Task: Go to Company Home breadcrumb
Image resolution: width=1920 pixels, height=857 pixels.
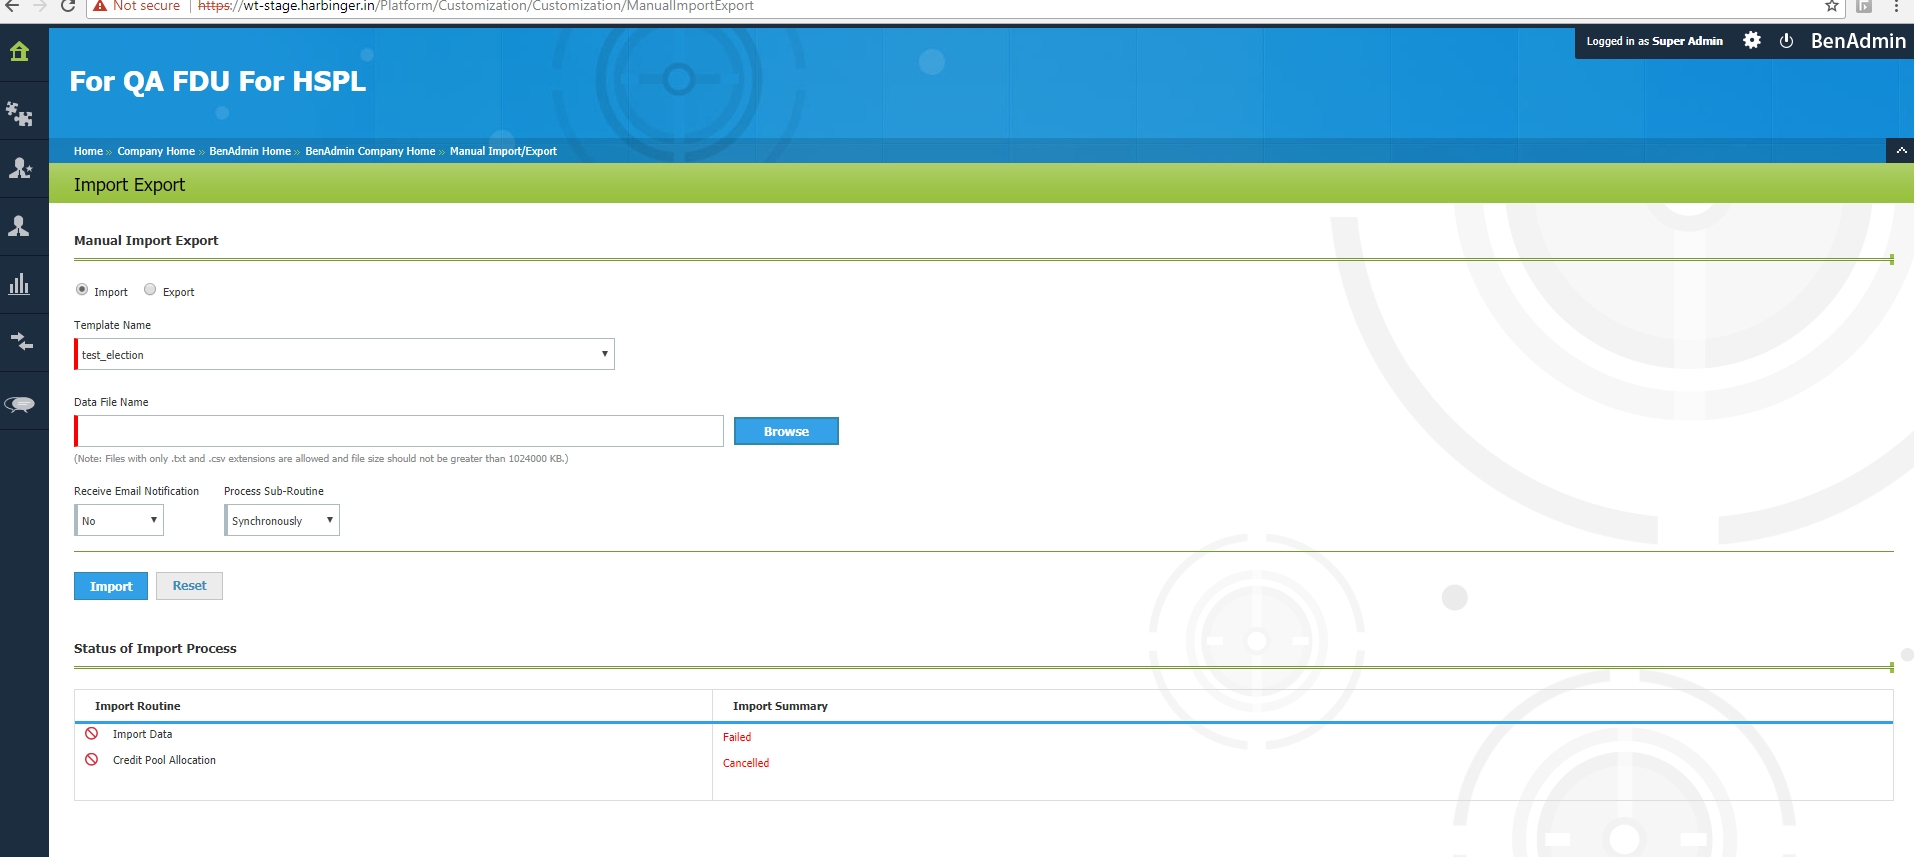Action: [x=156, y=151]
